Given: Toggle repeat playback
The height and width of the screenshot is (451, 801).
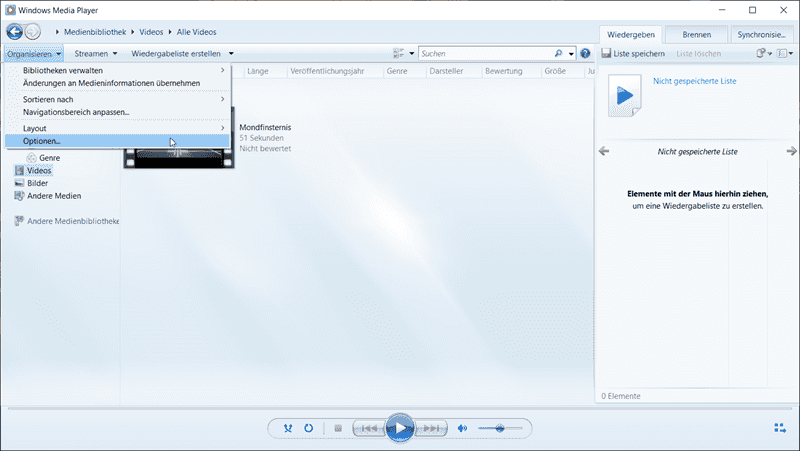Looking at the screenshot, I should [309, 428].
